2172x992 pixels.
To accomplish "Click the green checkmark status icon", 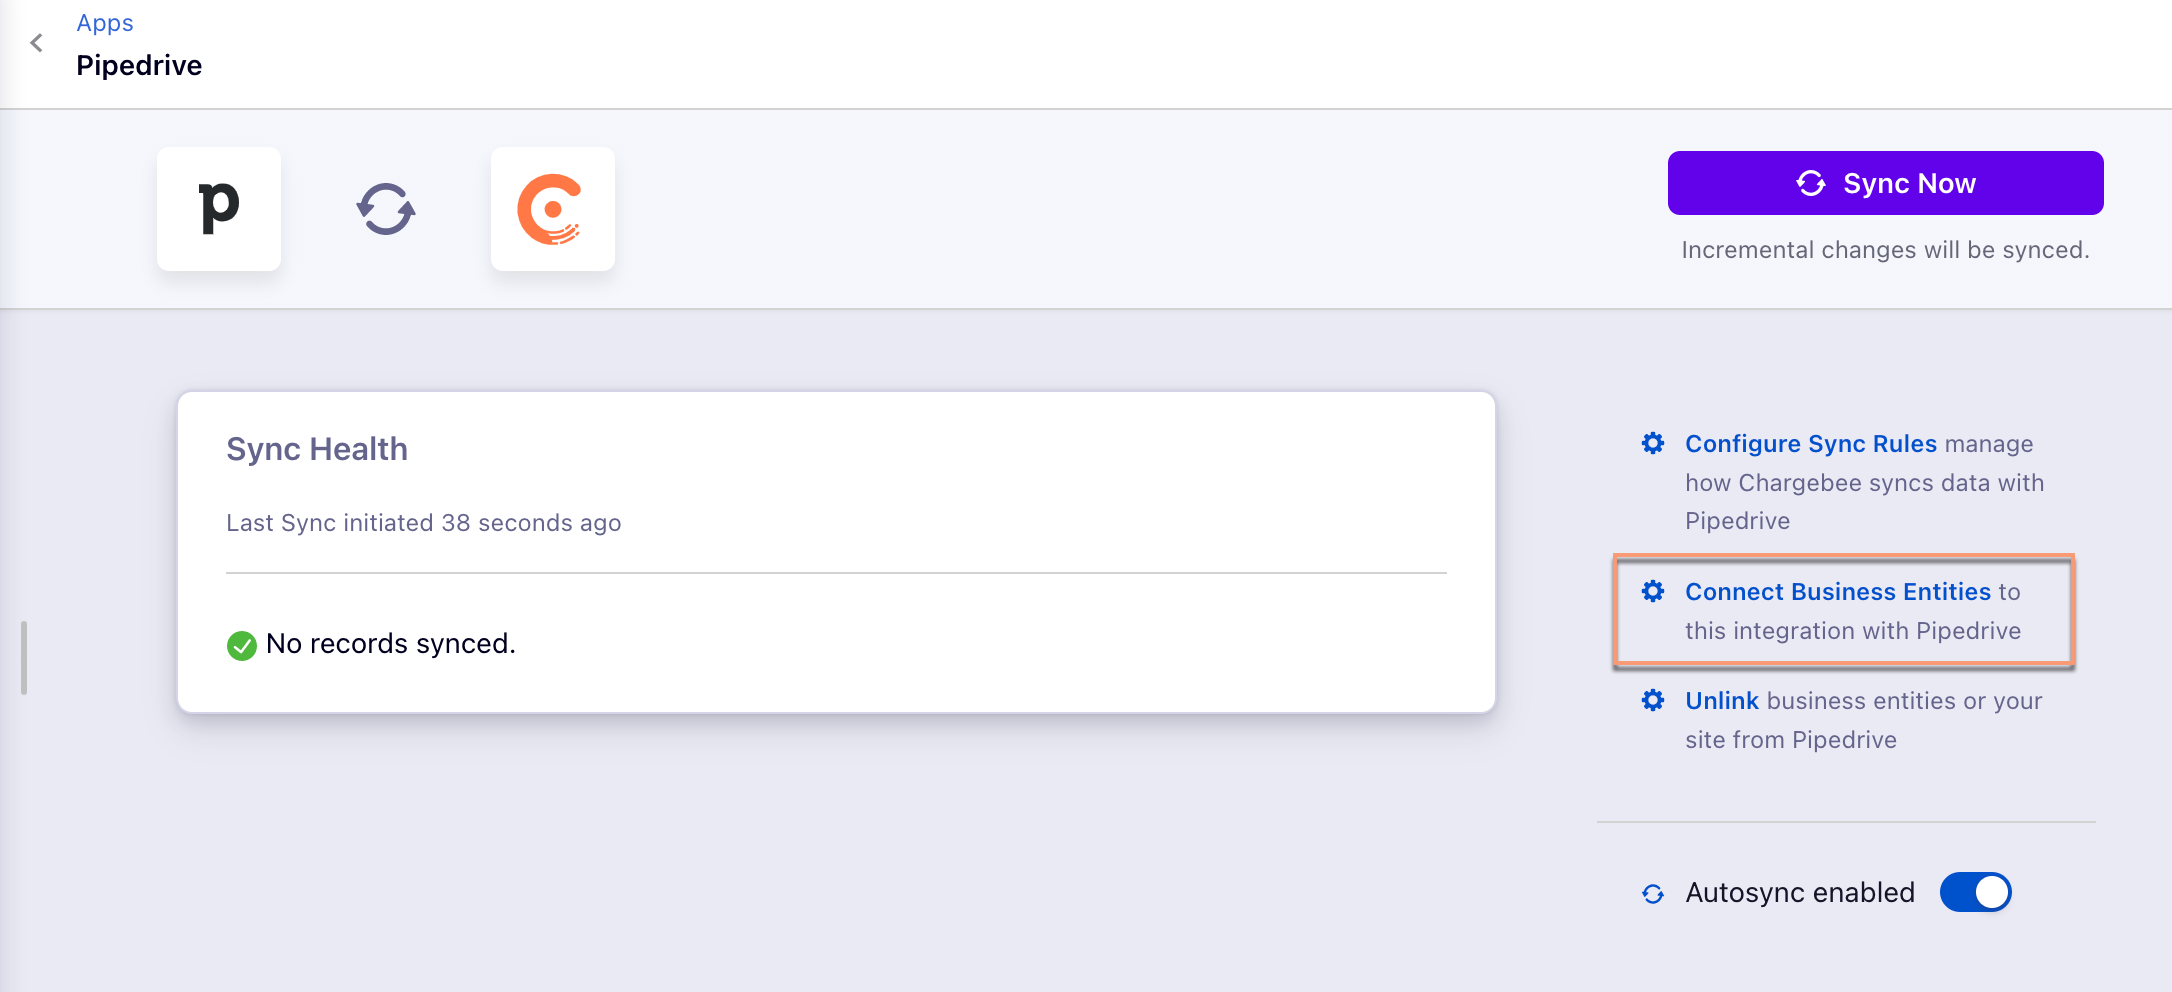I will pos(241,646).
